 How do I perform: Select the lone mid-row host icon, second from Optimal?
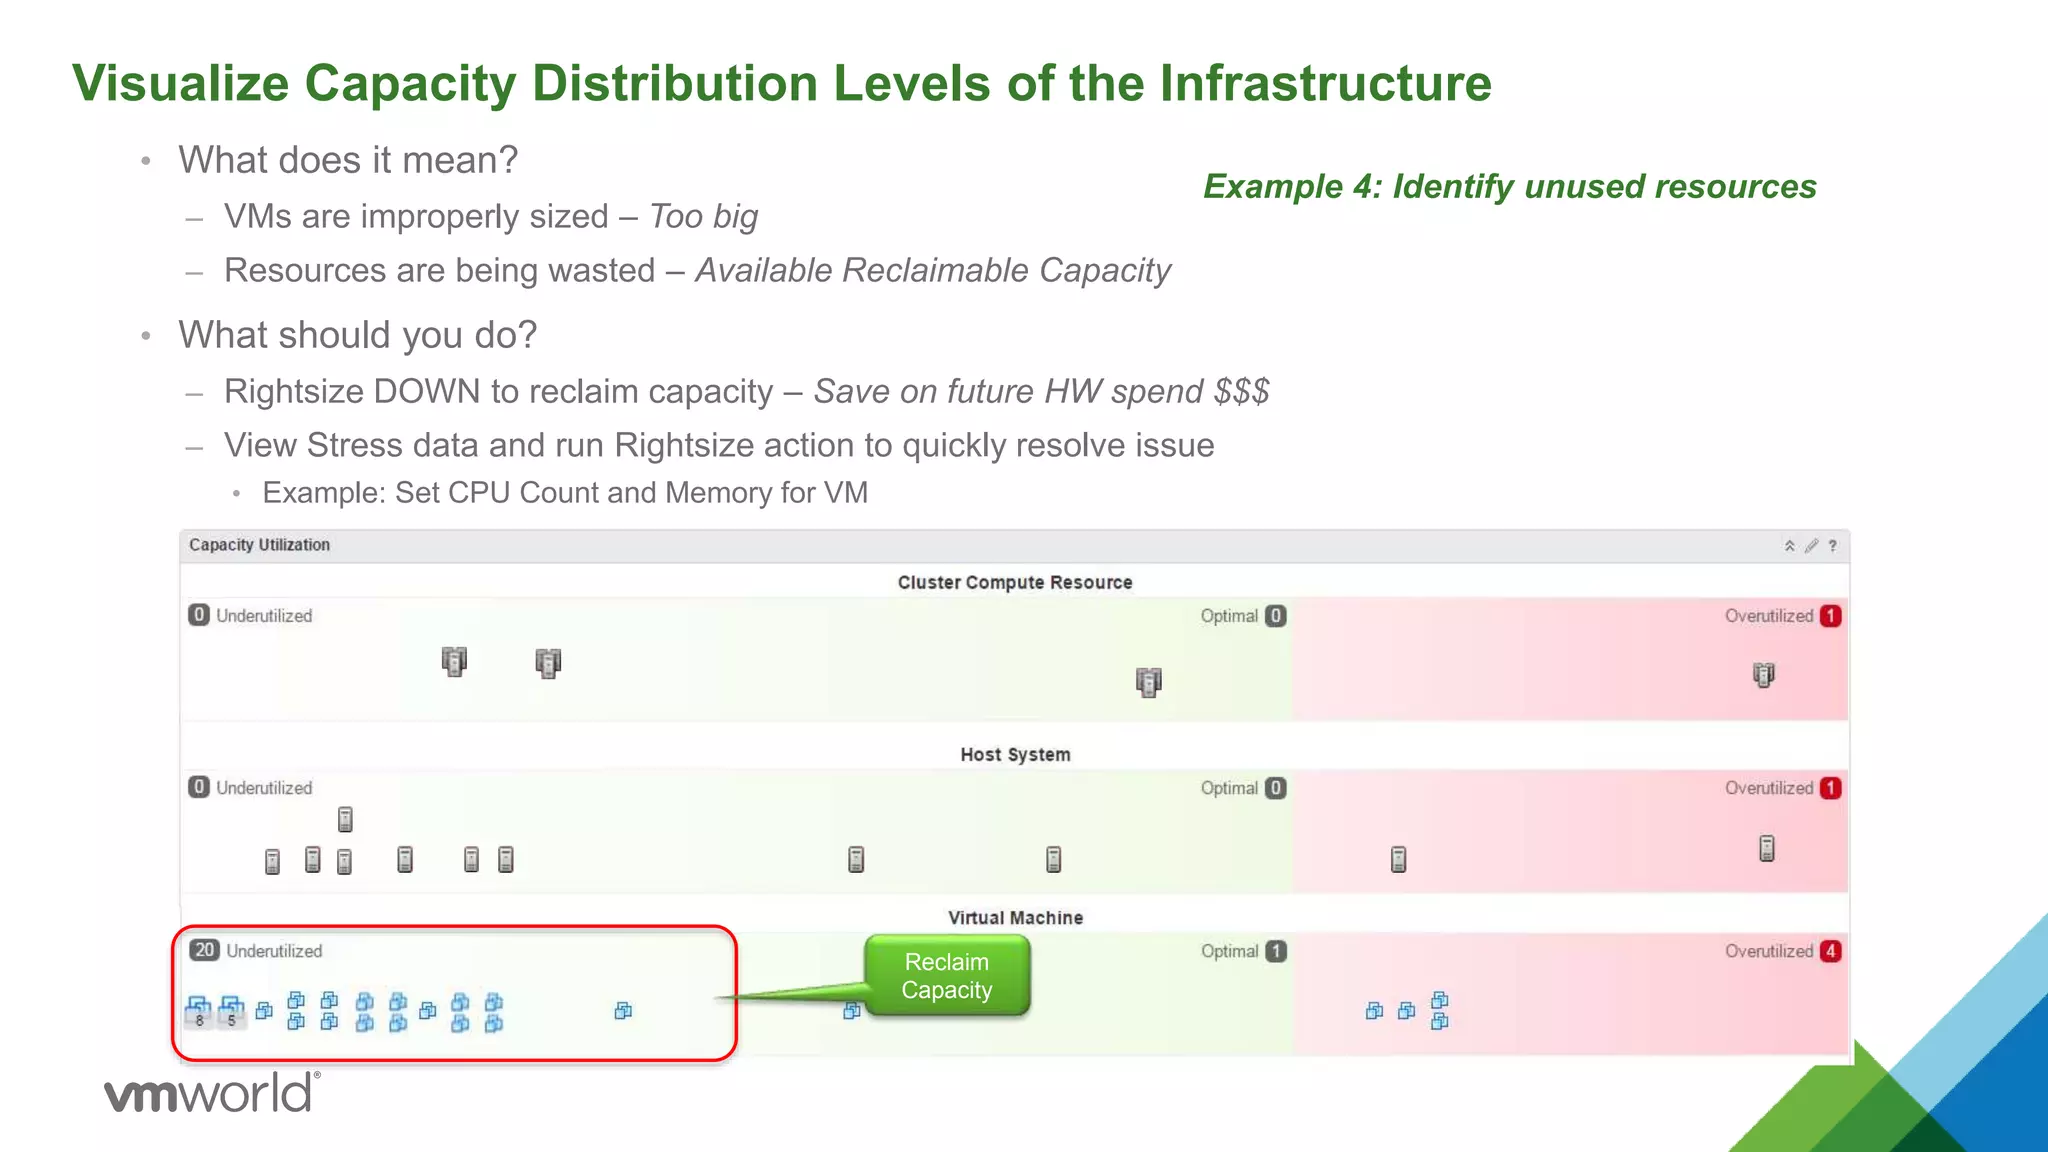[x=856, y=859]
